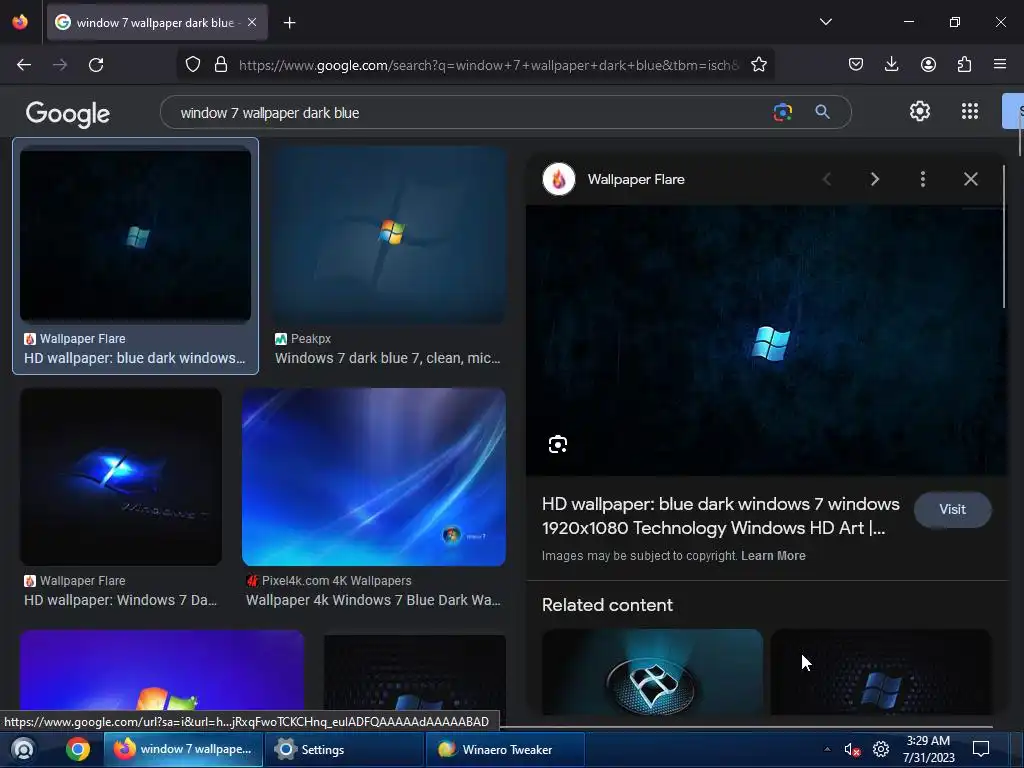Select the Pixel4k 4K wallpaper thumbnail
The height and width of the screenshot is (768, 1024).
374,477
